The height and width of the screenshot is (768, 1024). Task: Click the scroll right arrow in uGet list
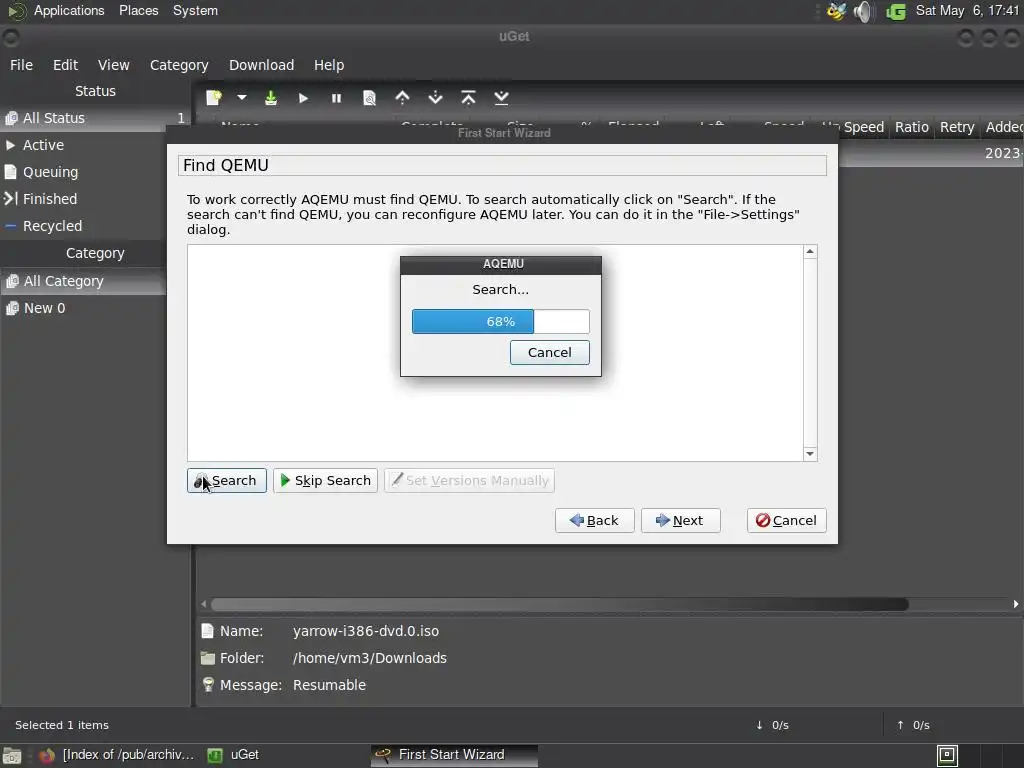click(1016, 604)
